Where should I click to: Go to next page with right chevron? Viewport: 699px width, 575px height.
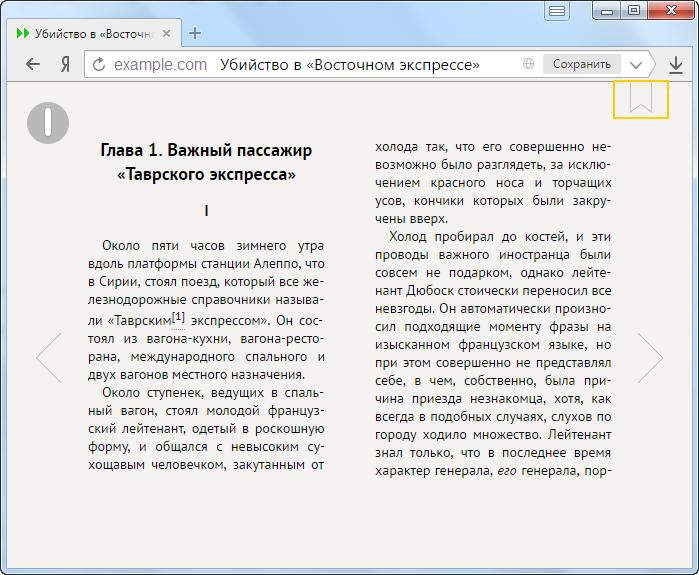tap(650, 358)
